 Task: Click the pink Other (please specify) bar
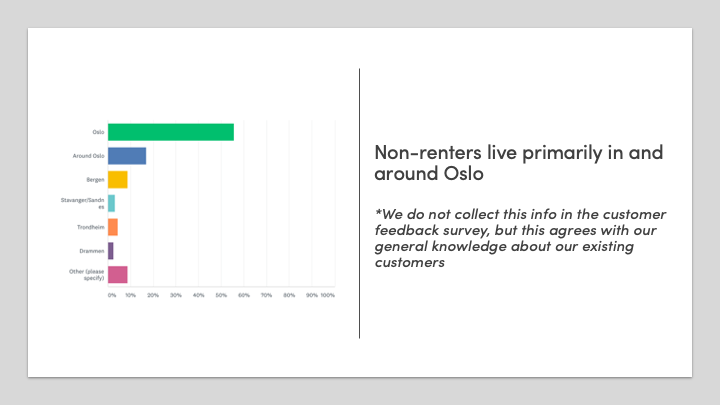(x=118, y=275)
